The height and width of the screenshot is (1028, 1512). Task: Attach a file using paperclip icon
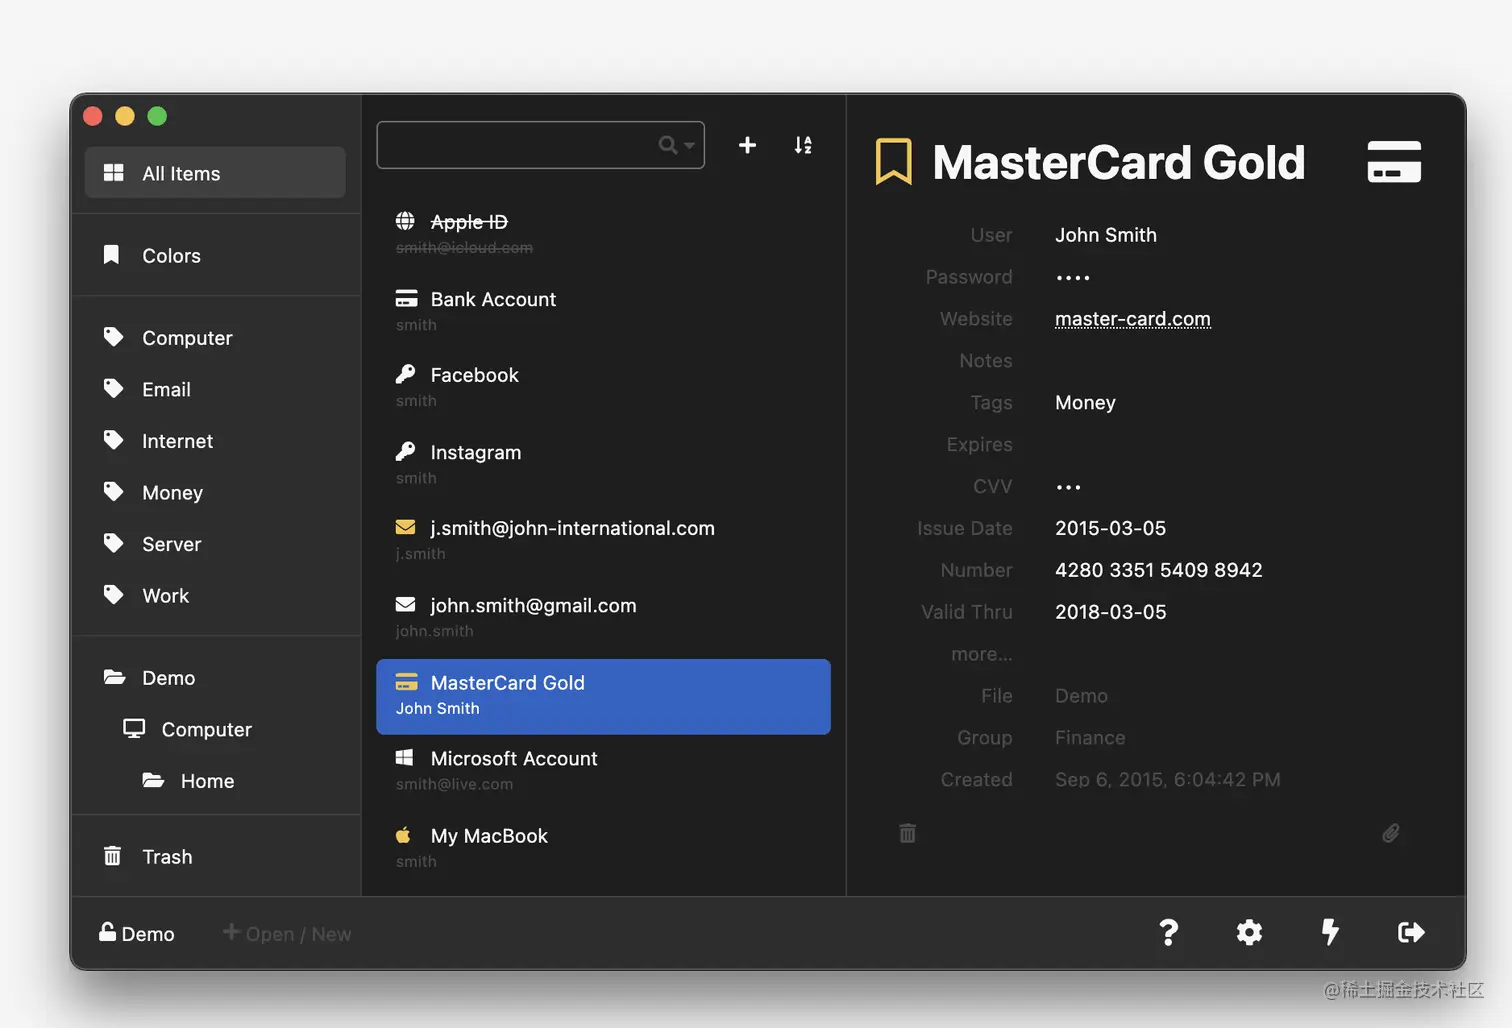pyautogui.click(x=1390, y=833)
